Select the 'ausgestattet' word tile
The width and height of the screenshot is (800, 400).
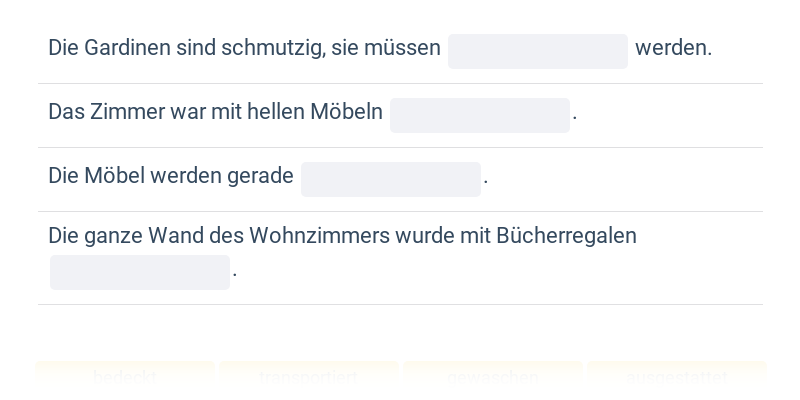[677, 377]
